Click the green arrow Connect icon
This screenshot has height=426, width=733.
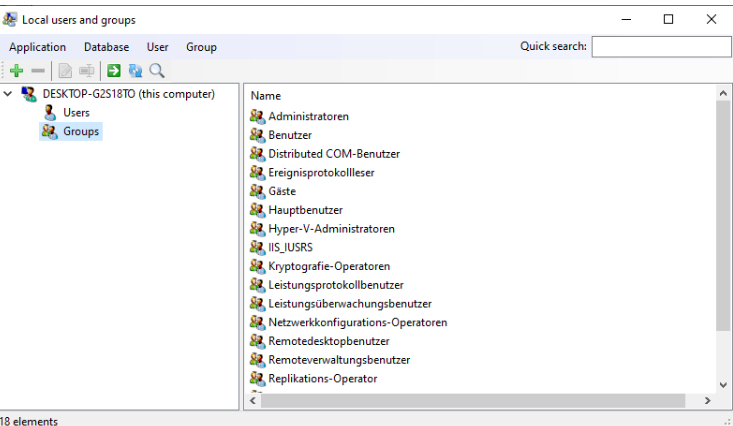[x=114, y=71]
